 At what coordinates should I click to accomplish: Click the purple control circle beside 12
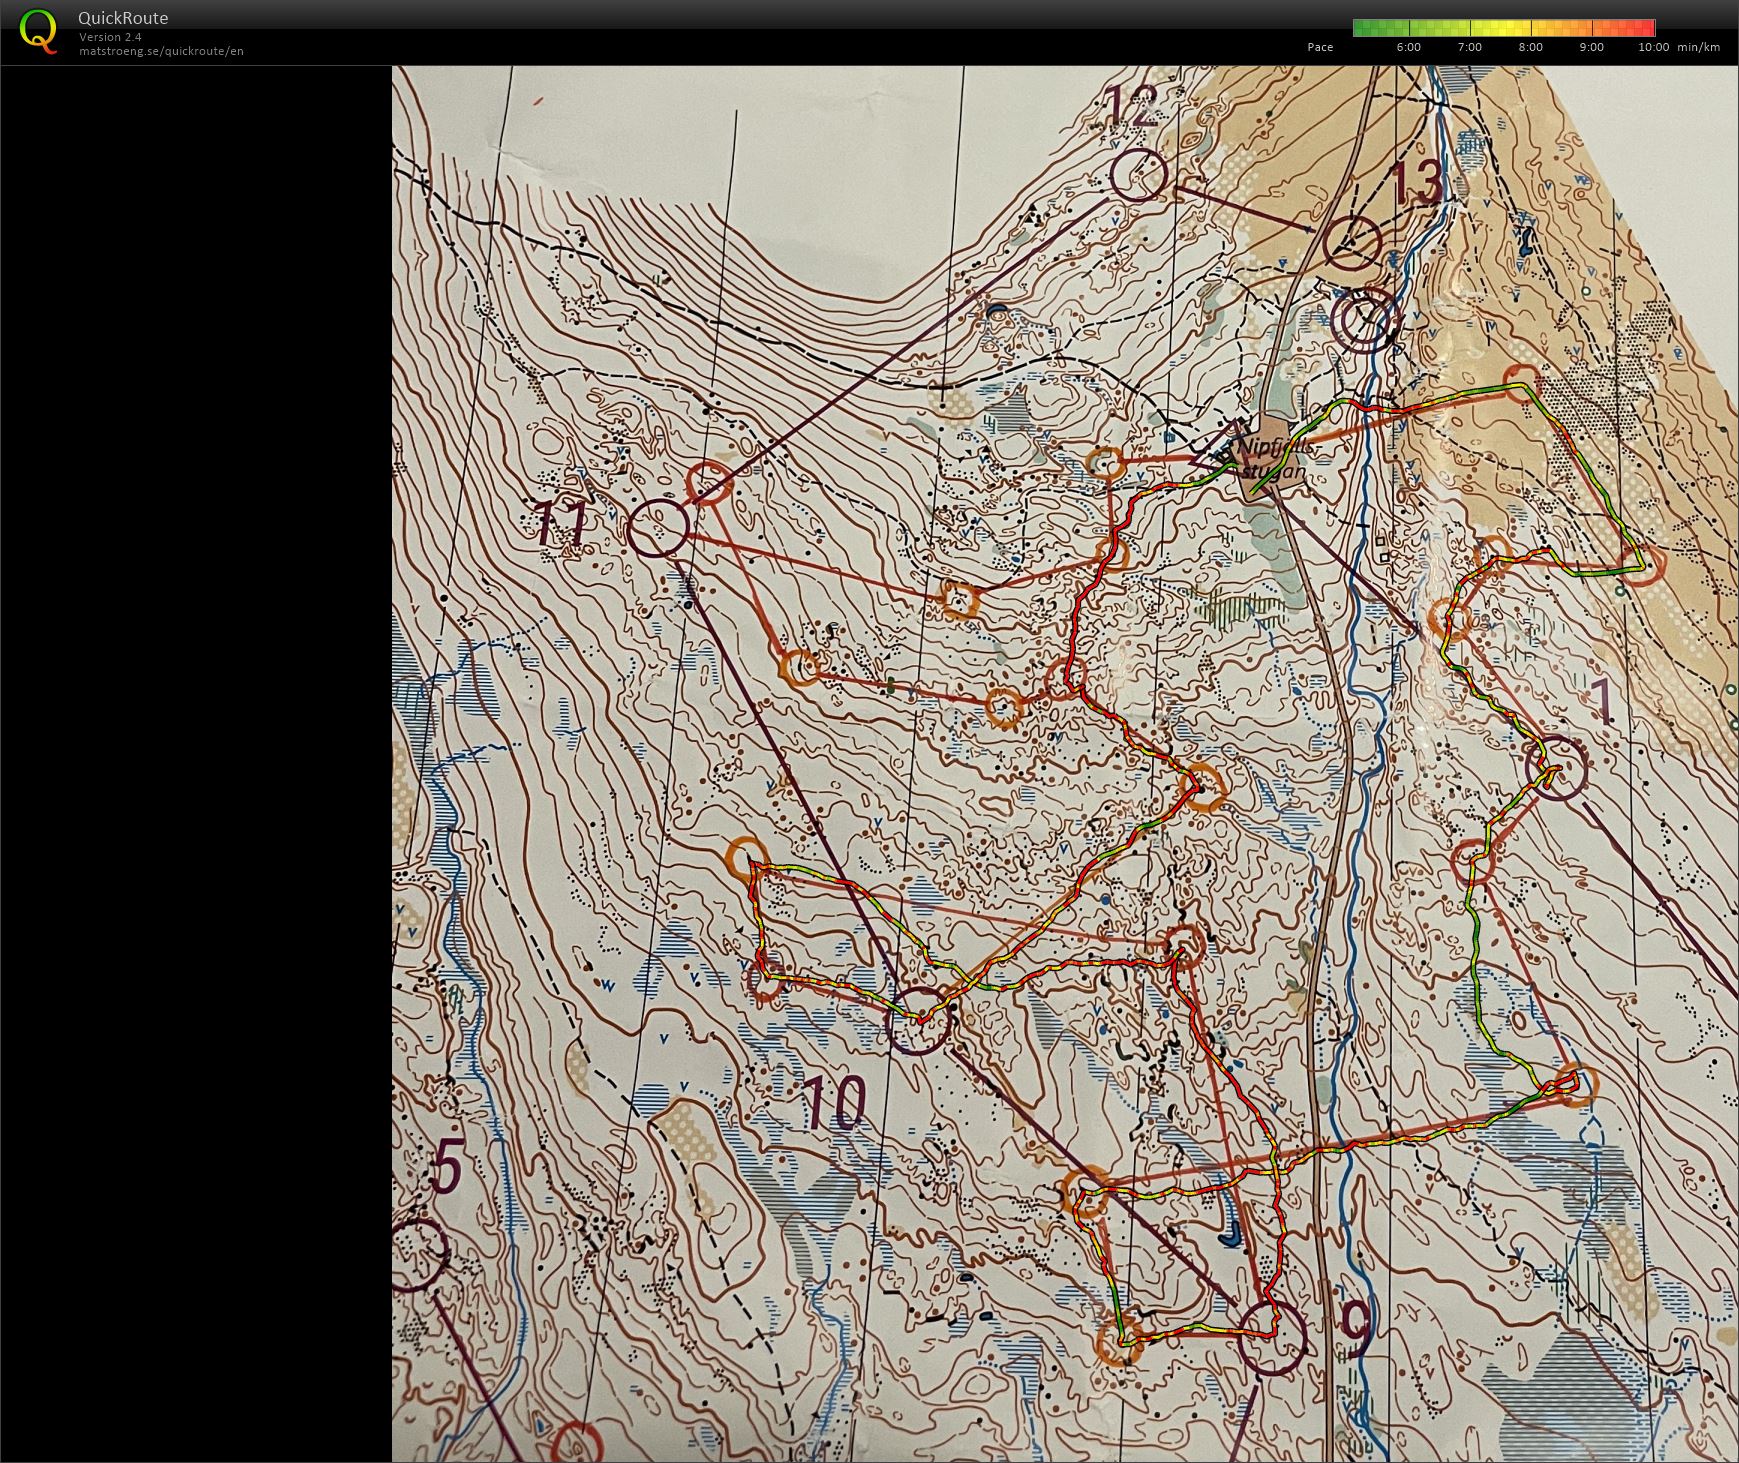coord(1139,176)
